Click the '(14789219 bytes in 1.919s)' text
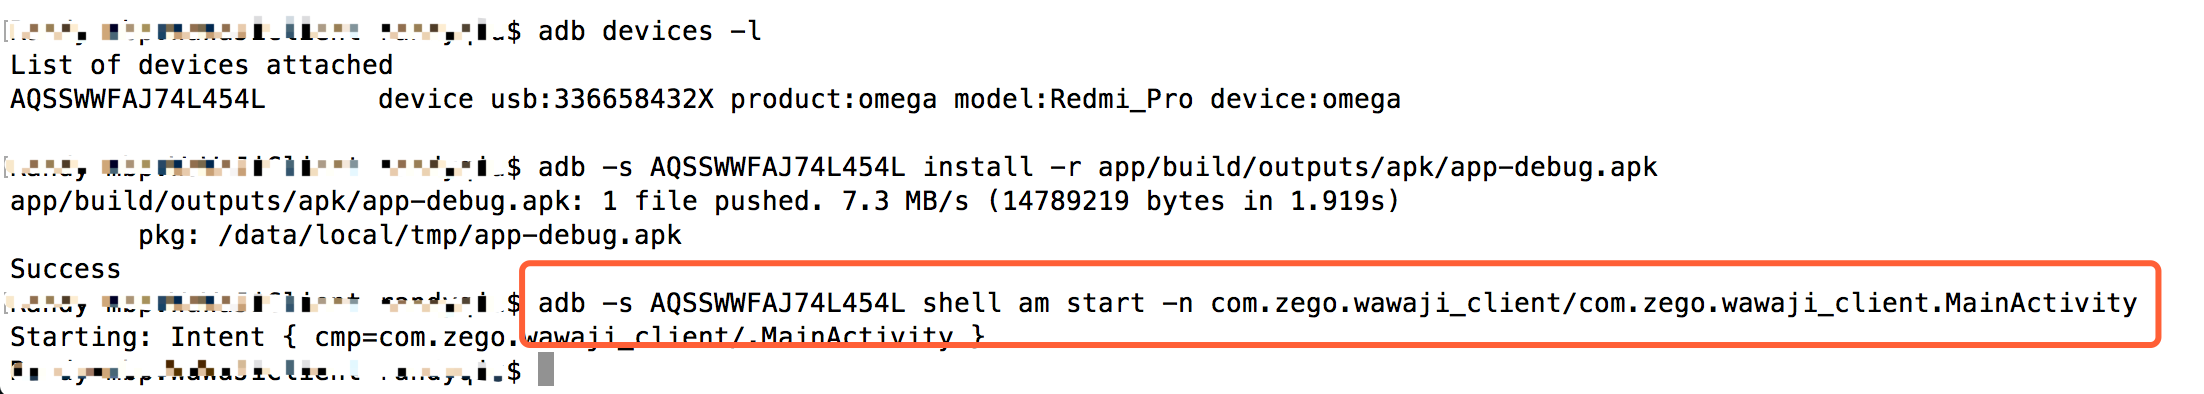The image size is (2204, 394). (1193, 201)
